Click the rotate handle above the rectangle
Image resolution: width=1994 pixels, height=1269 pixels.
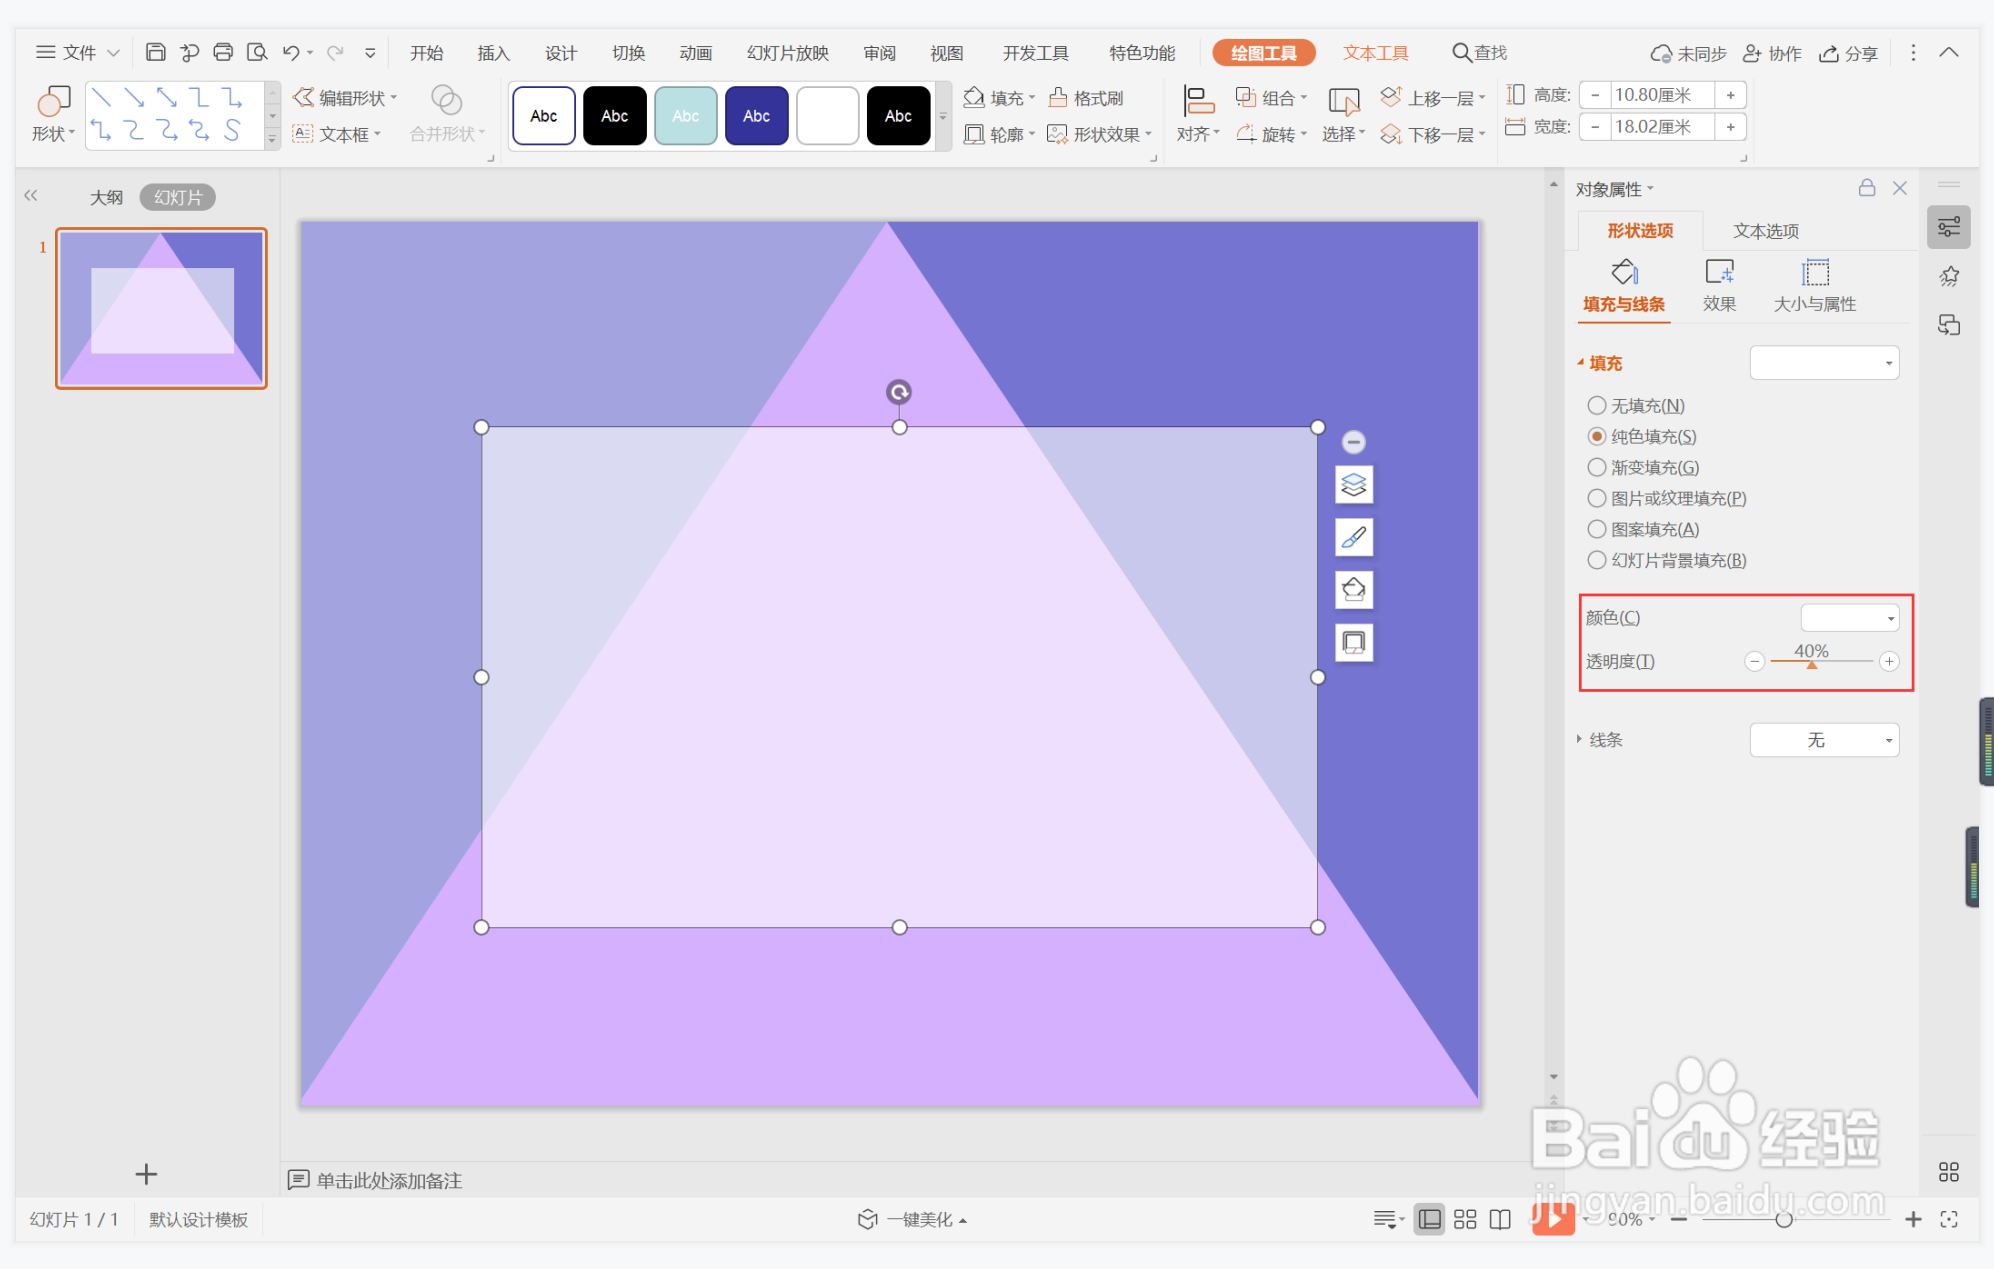click(x=899, y=392)
